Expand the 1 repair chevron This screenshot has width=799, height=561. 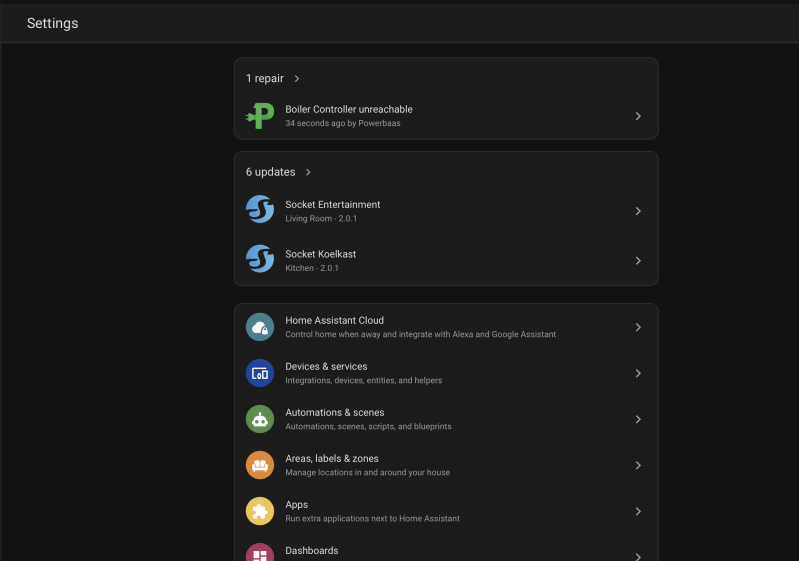click(297, 78)
